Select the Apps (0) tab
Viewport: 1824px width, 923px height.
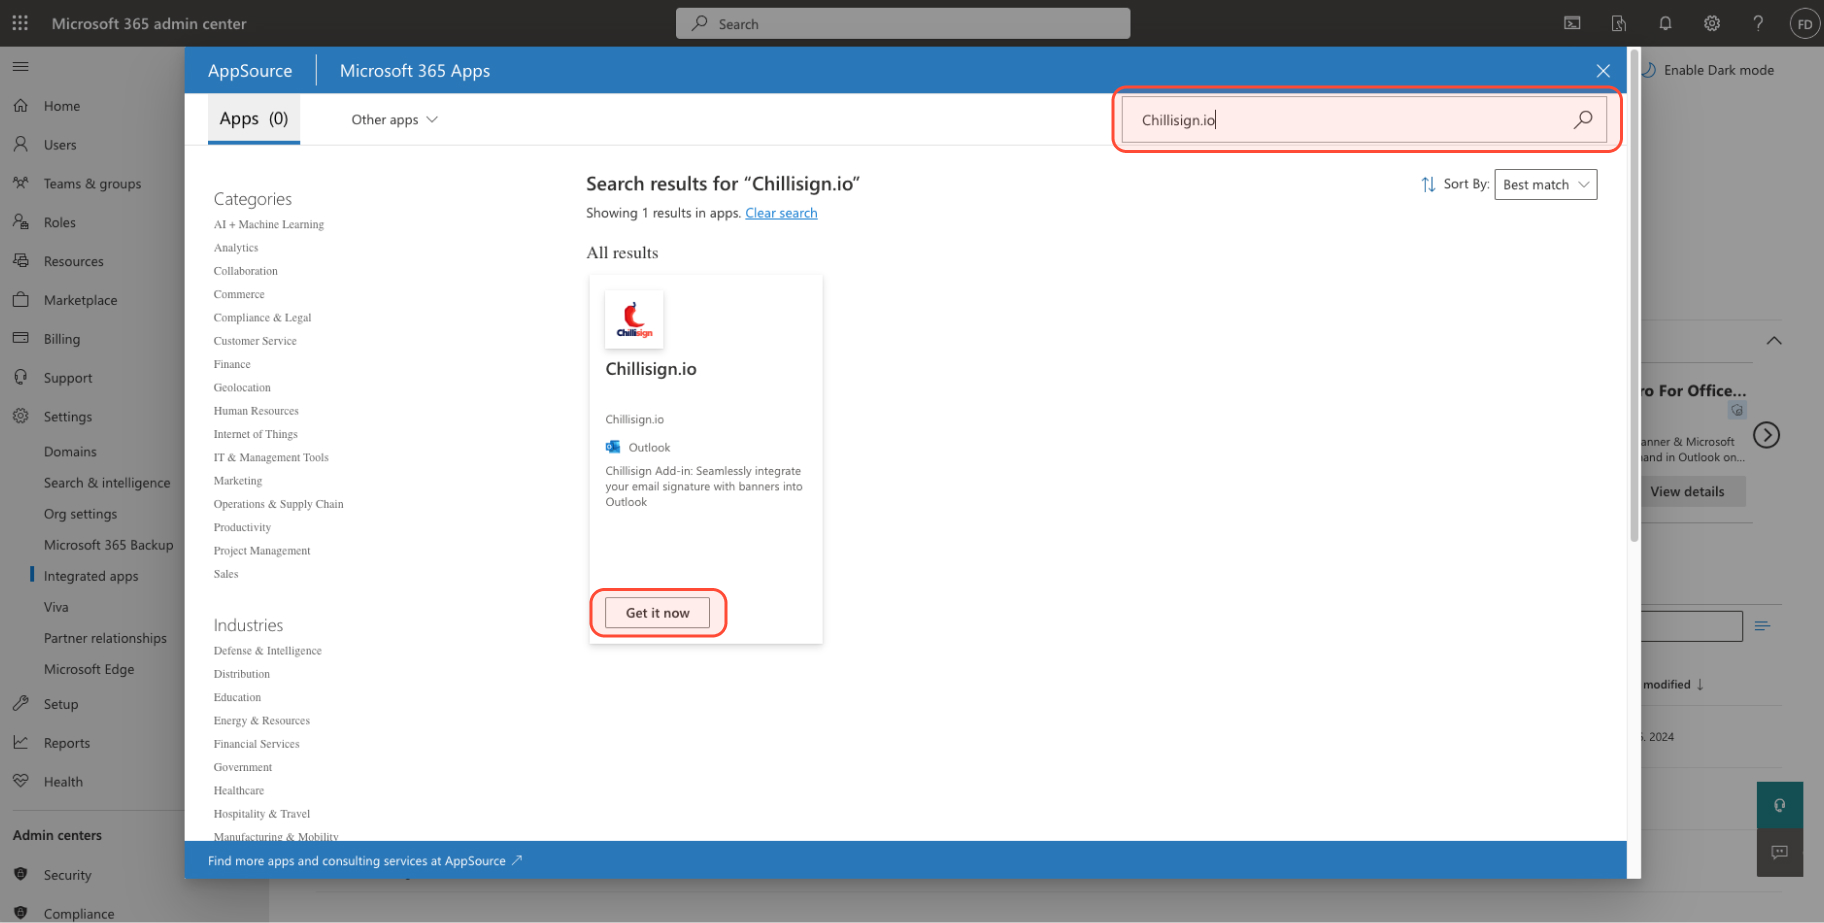pos(254,119)
